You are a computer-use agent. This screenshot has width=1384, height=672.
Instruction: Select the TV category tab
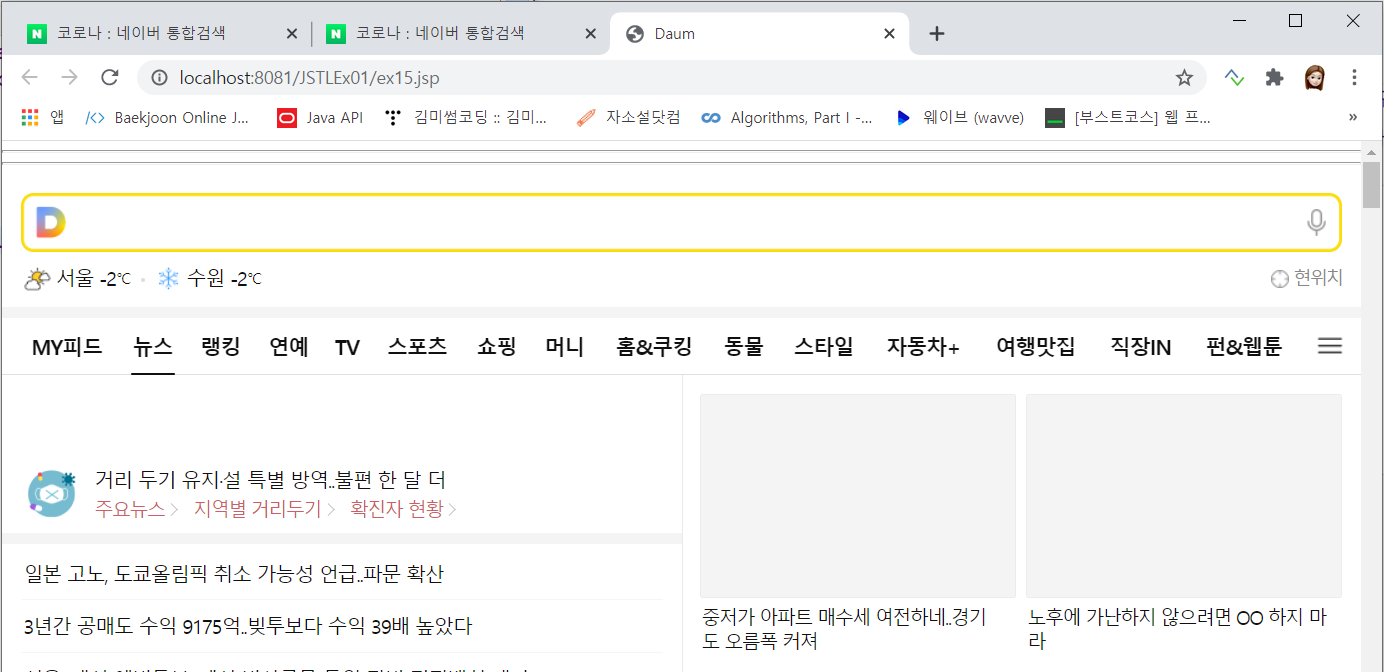[x=347, y=347]
